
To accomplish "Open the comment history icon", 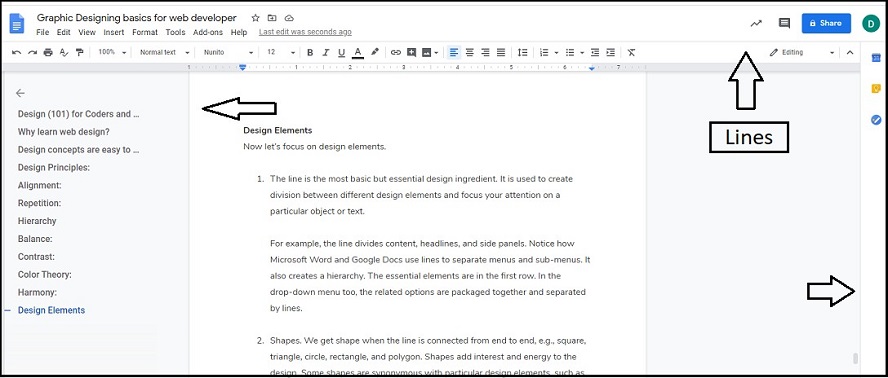I will point(784,23).
